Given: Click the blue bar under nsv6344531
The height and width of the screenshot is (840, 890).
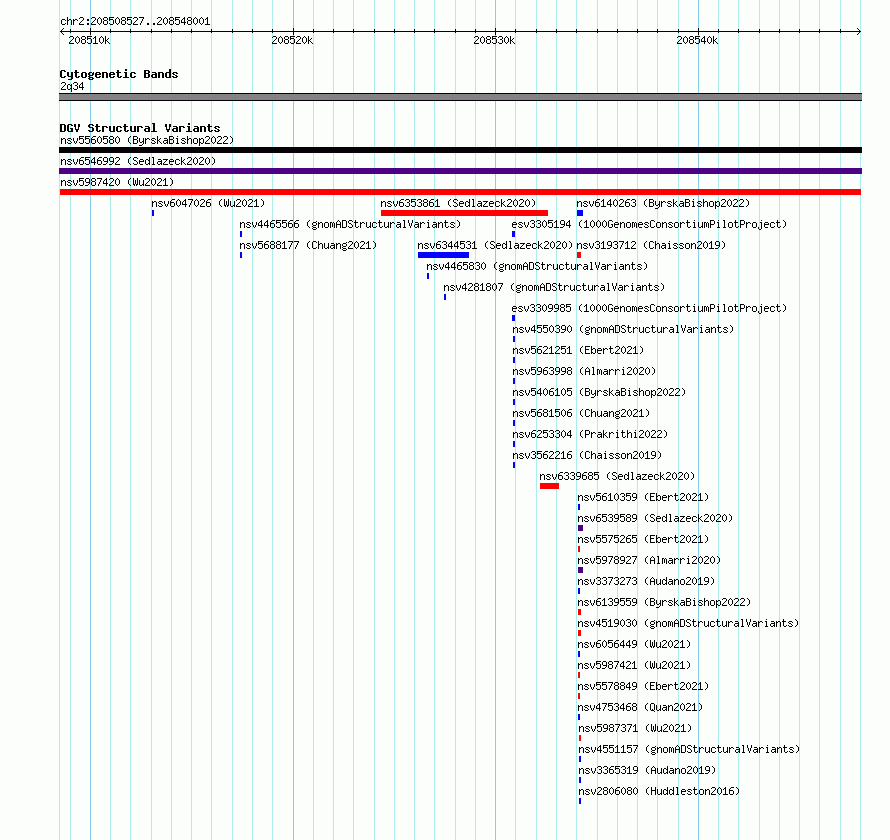Looking at the screenshot, I should (443, 255).
